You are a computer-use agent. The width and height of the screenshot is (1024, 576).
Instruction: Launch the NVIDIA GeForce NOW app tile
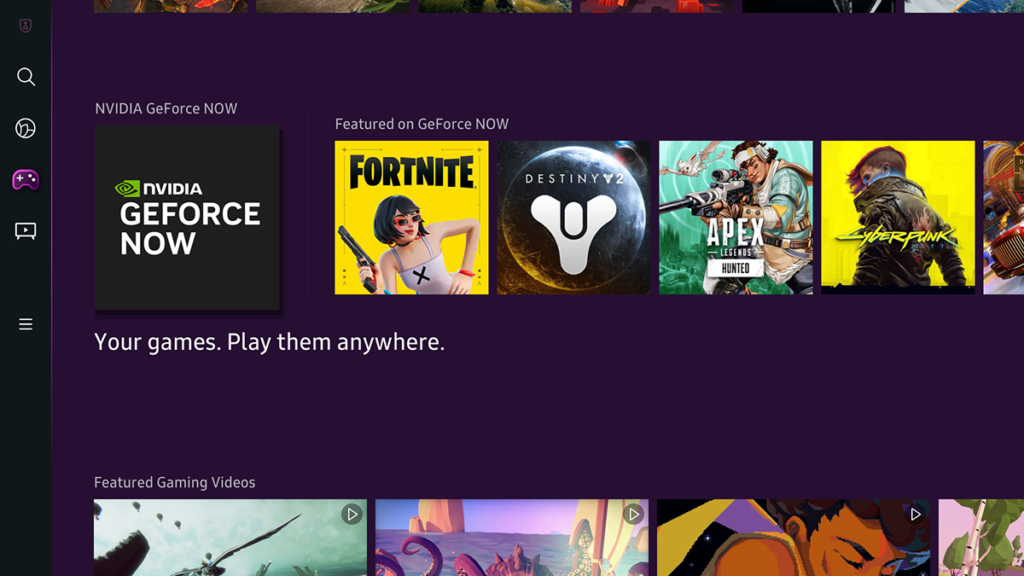click(187, 217)
